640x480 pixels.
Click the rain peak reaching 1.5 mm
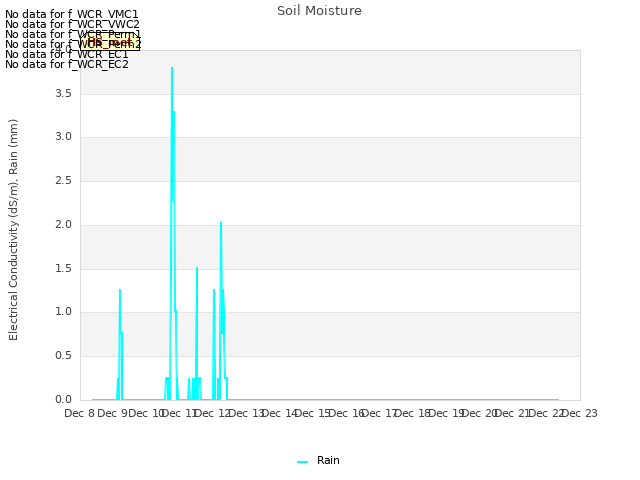[197, 268]
